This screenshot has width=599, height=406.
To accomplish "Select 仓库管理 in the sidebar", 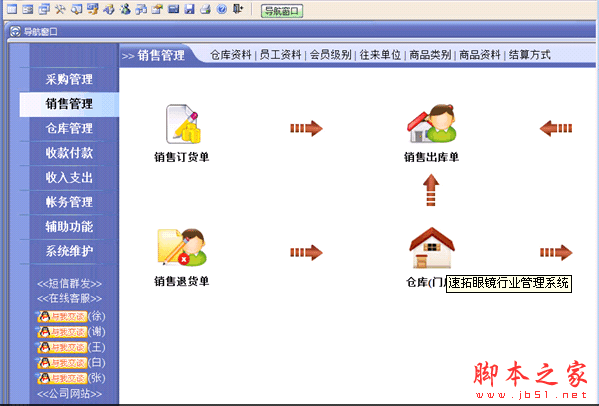I will point(70,128).
